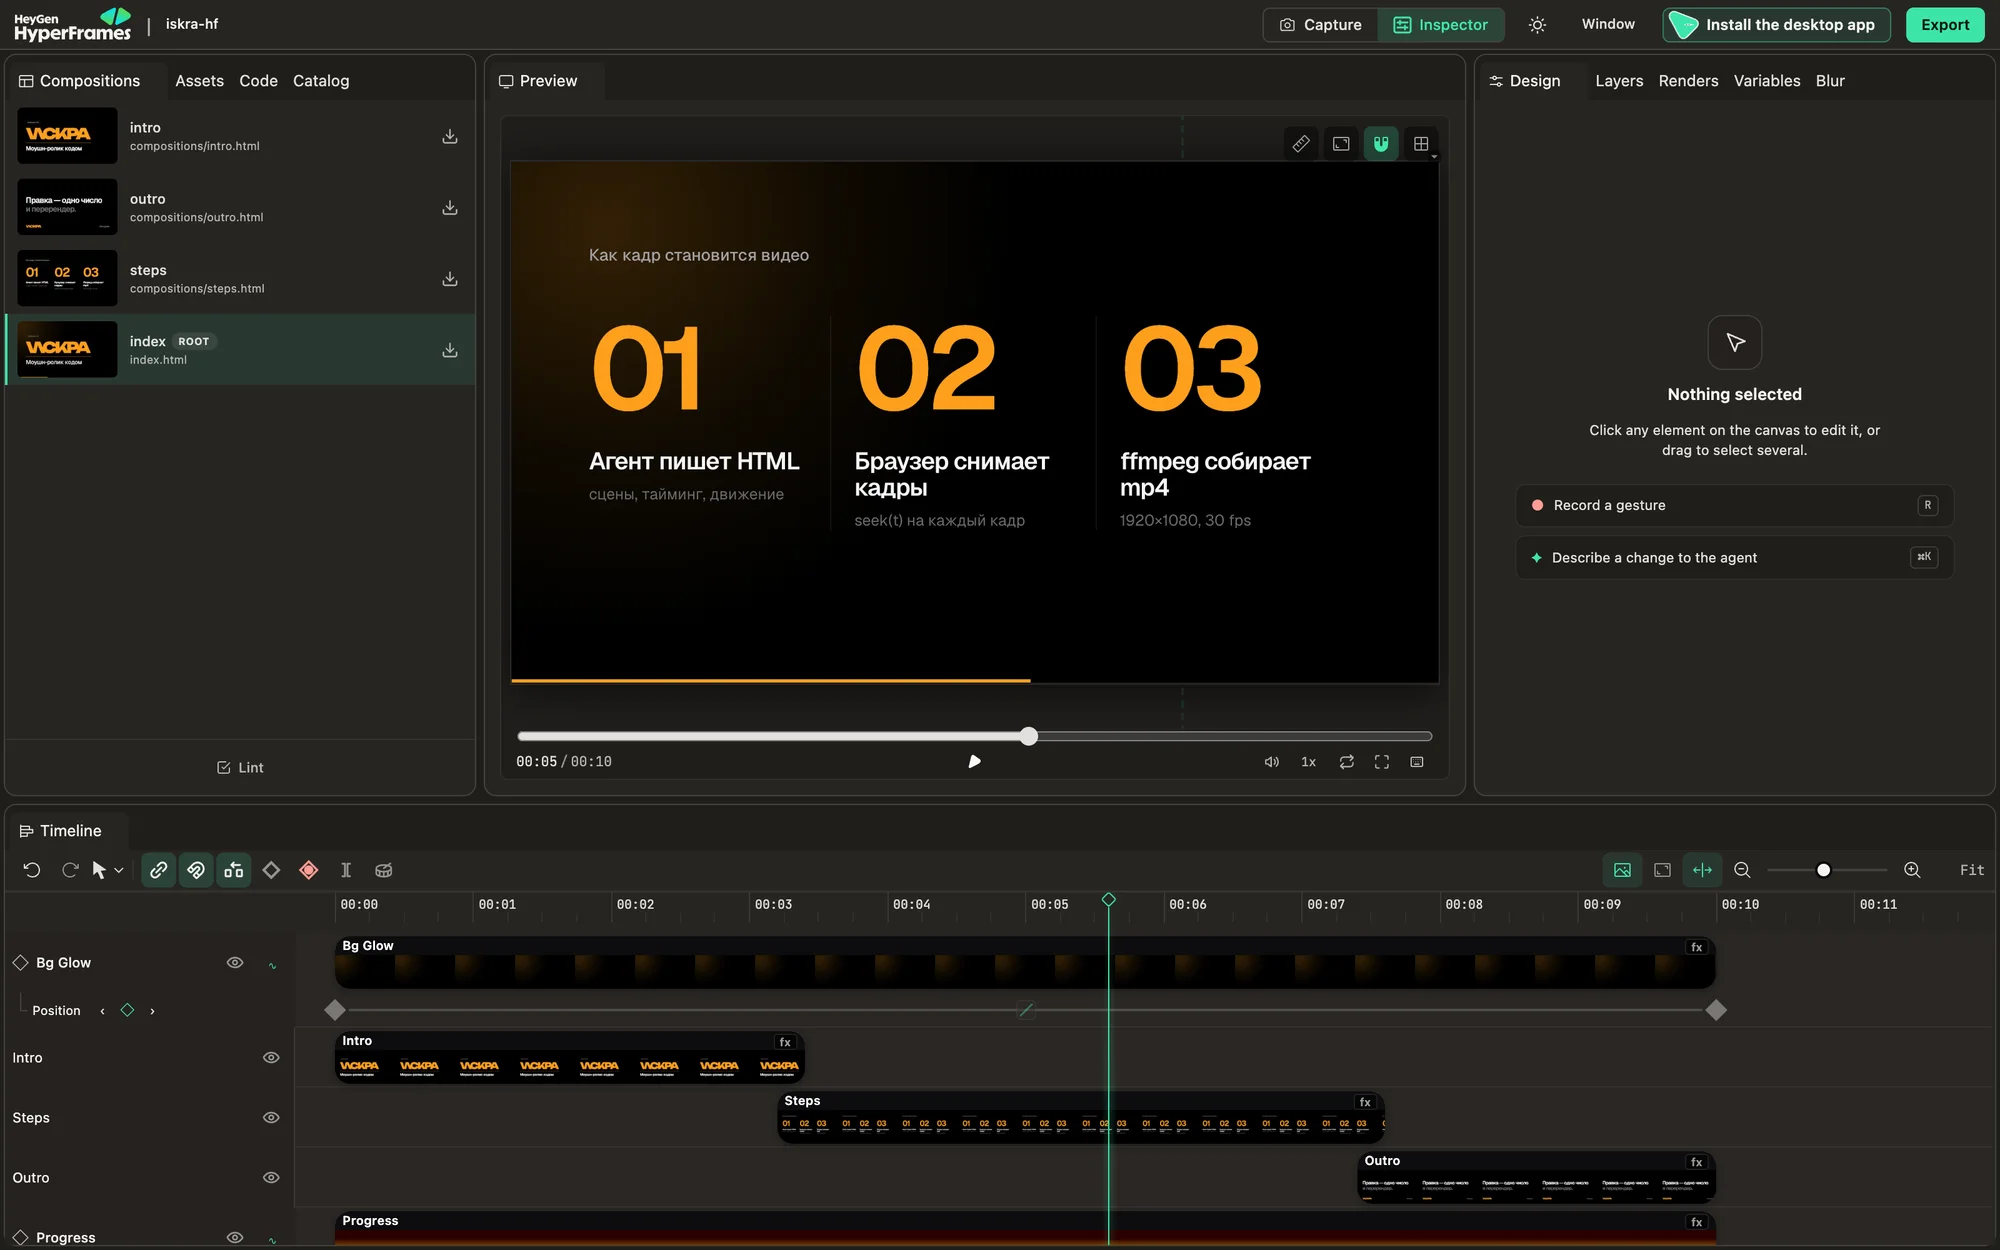The width and height of the screenshot is (2000, 1250).
Task: Switch to the Assets tab
Action: pyautogui.click(x=199, y=81)
